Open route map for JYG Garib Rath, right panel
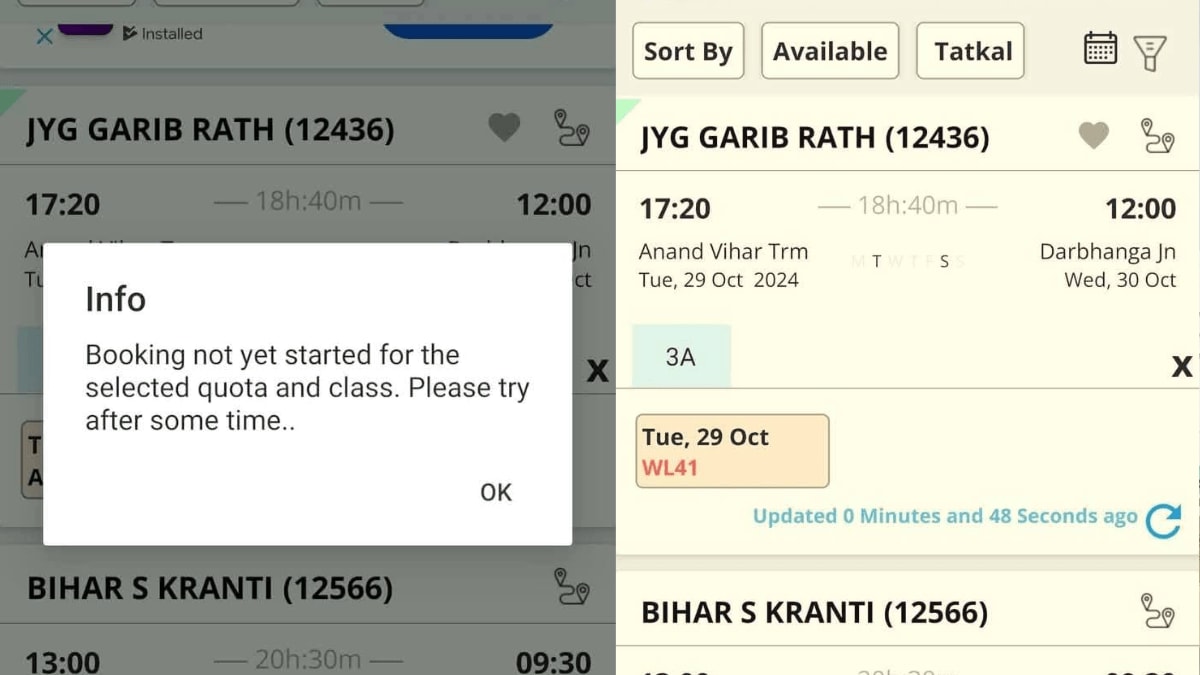Image resolution: width=1200 pixels, height=675 pixels. click(x=1157, y=136)
